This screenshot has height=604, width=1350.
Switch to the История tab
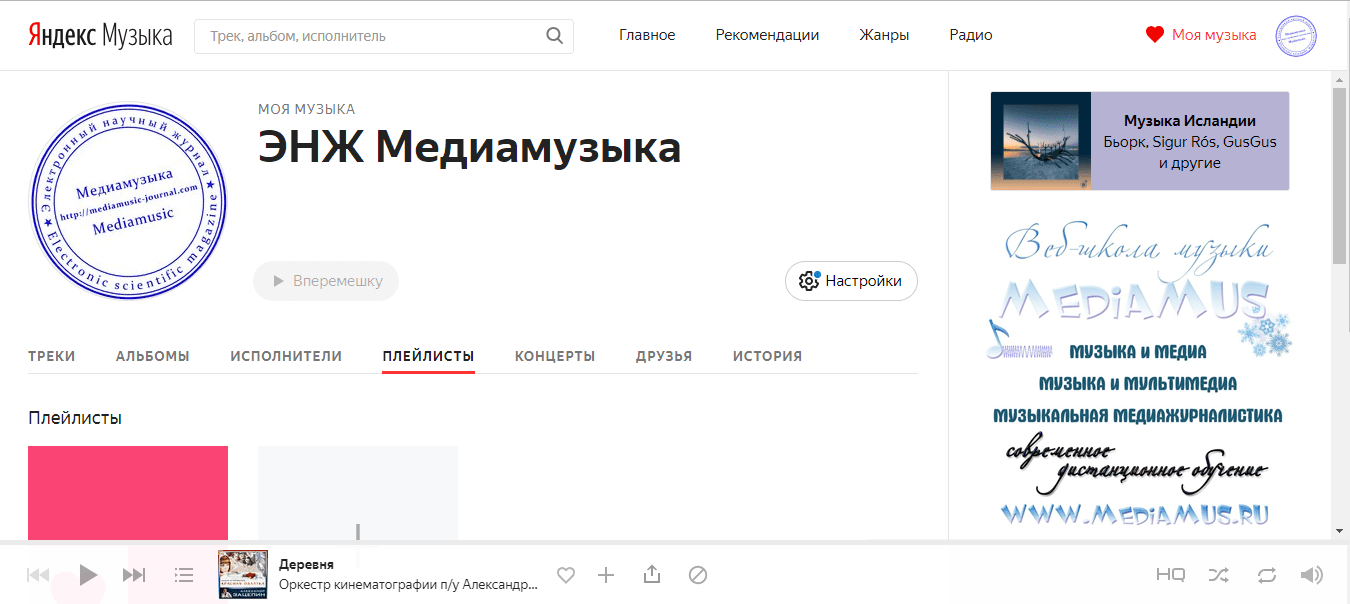coord(767,356)
